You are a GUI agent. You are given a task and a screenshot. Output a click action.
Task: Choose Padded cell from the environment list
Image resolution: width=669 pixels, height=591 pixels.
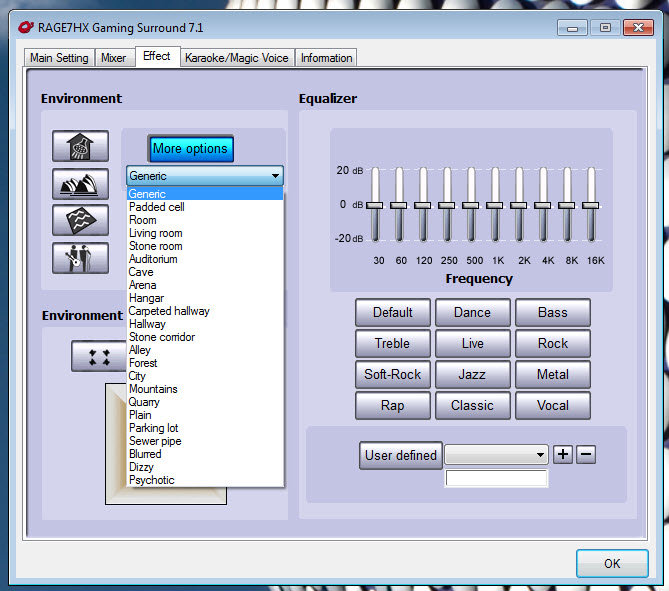[x=205, y=207]
